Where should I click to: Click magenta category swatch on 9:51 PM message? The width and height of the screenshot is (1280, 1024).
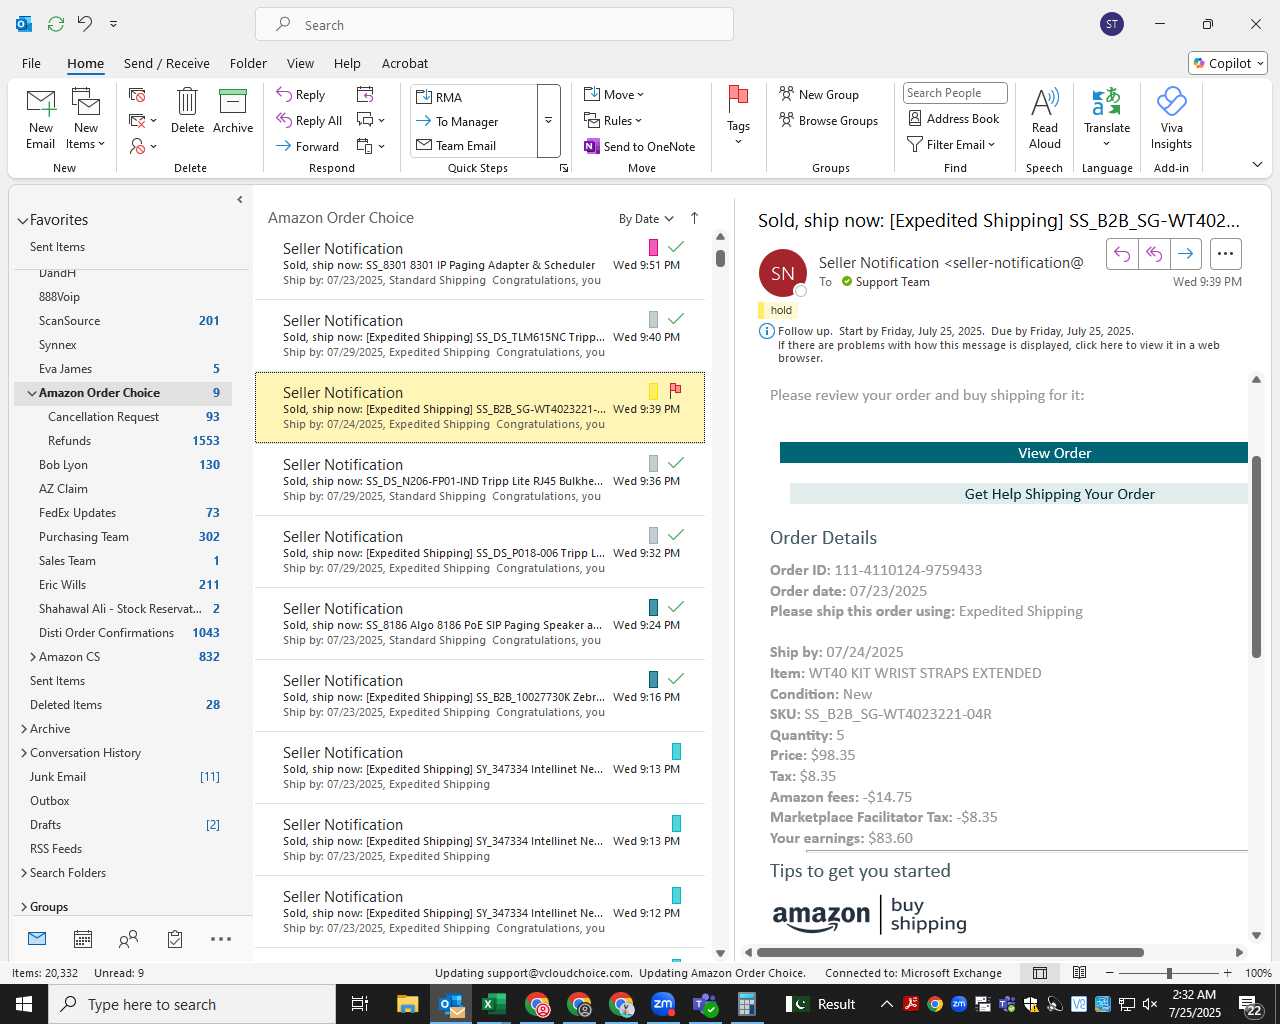pyautogui.click(x=653, y=247)
